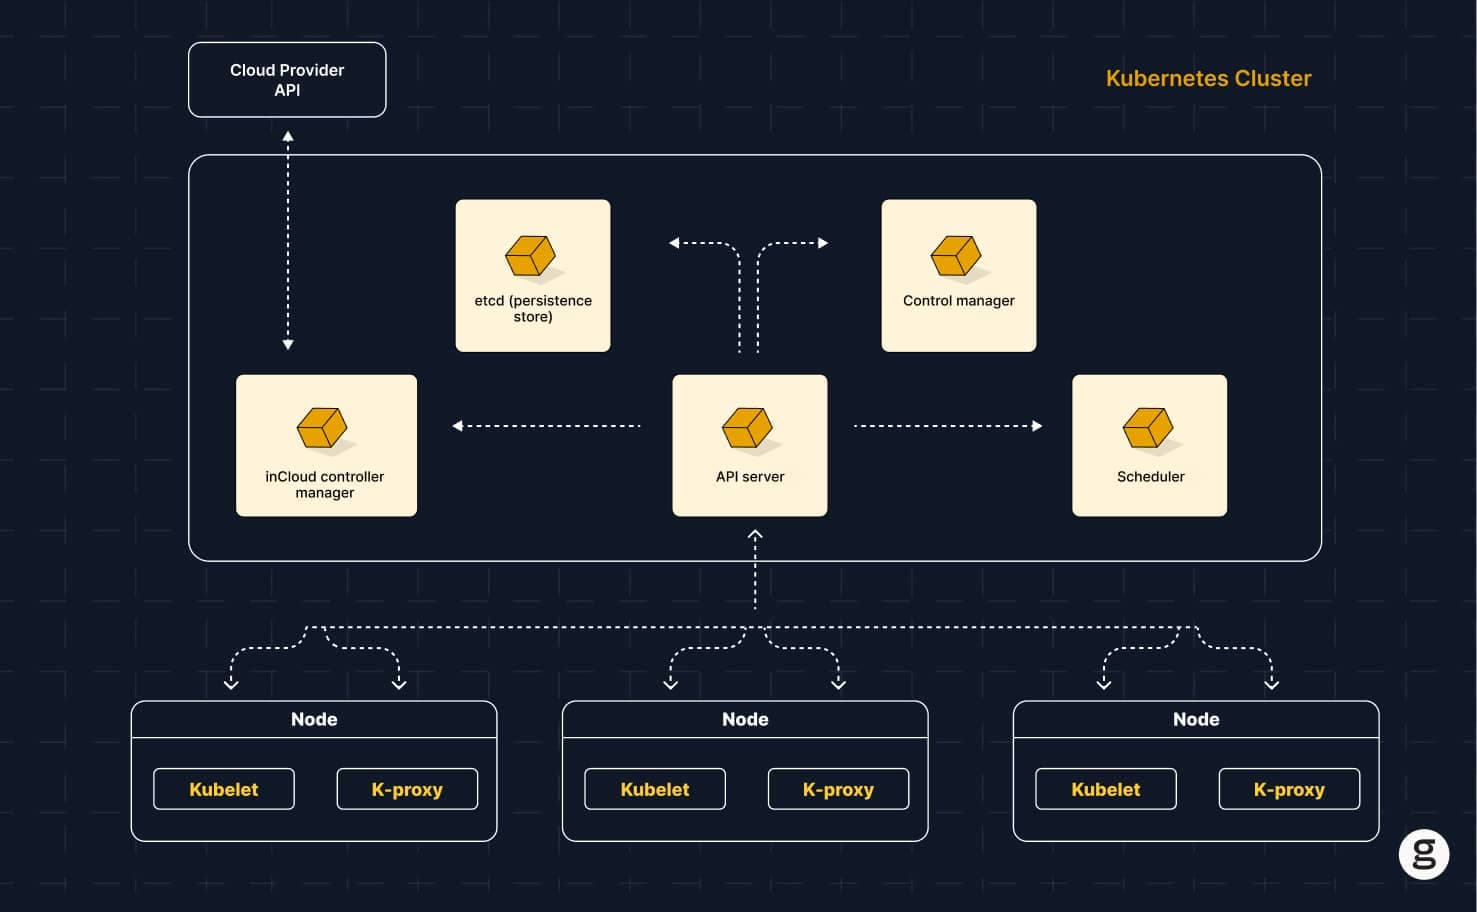Click the 'inCloud controller manager' label text
Screen dimensions: 1477x912
325,484
